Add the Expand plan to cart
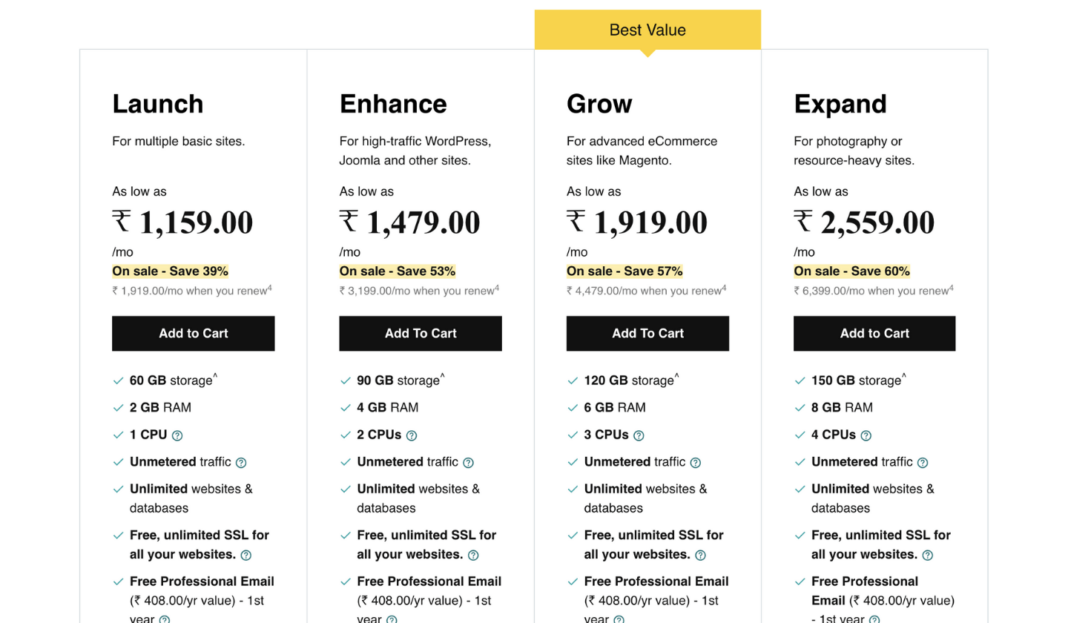The image size is (1068, 623). point(874,333)
